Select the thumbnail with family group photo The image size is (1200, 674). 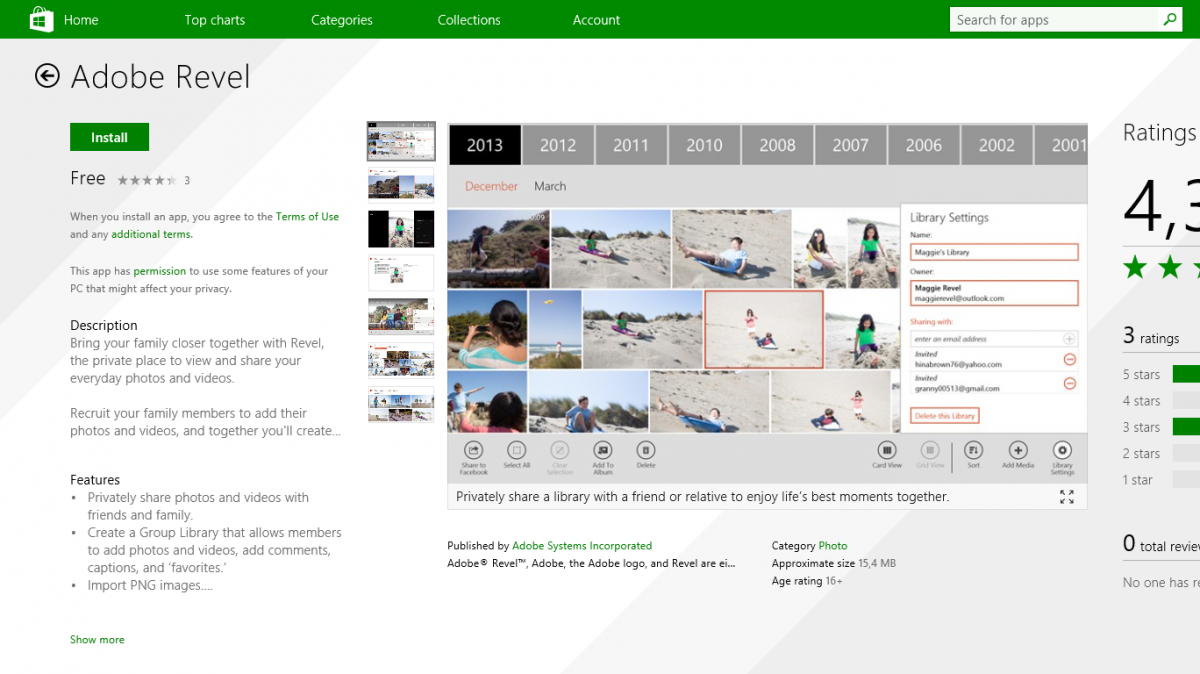pyautogui.click(x=401, y=316)
